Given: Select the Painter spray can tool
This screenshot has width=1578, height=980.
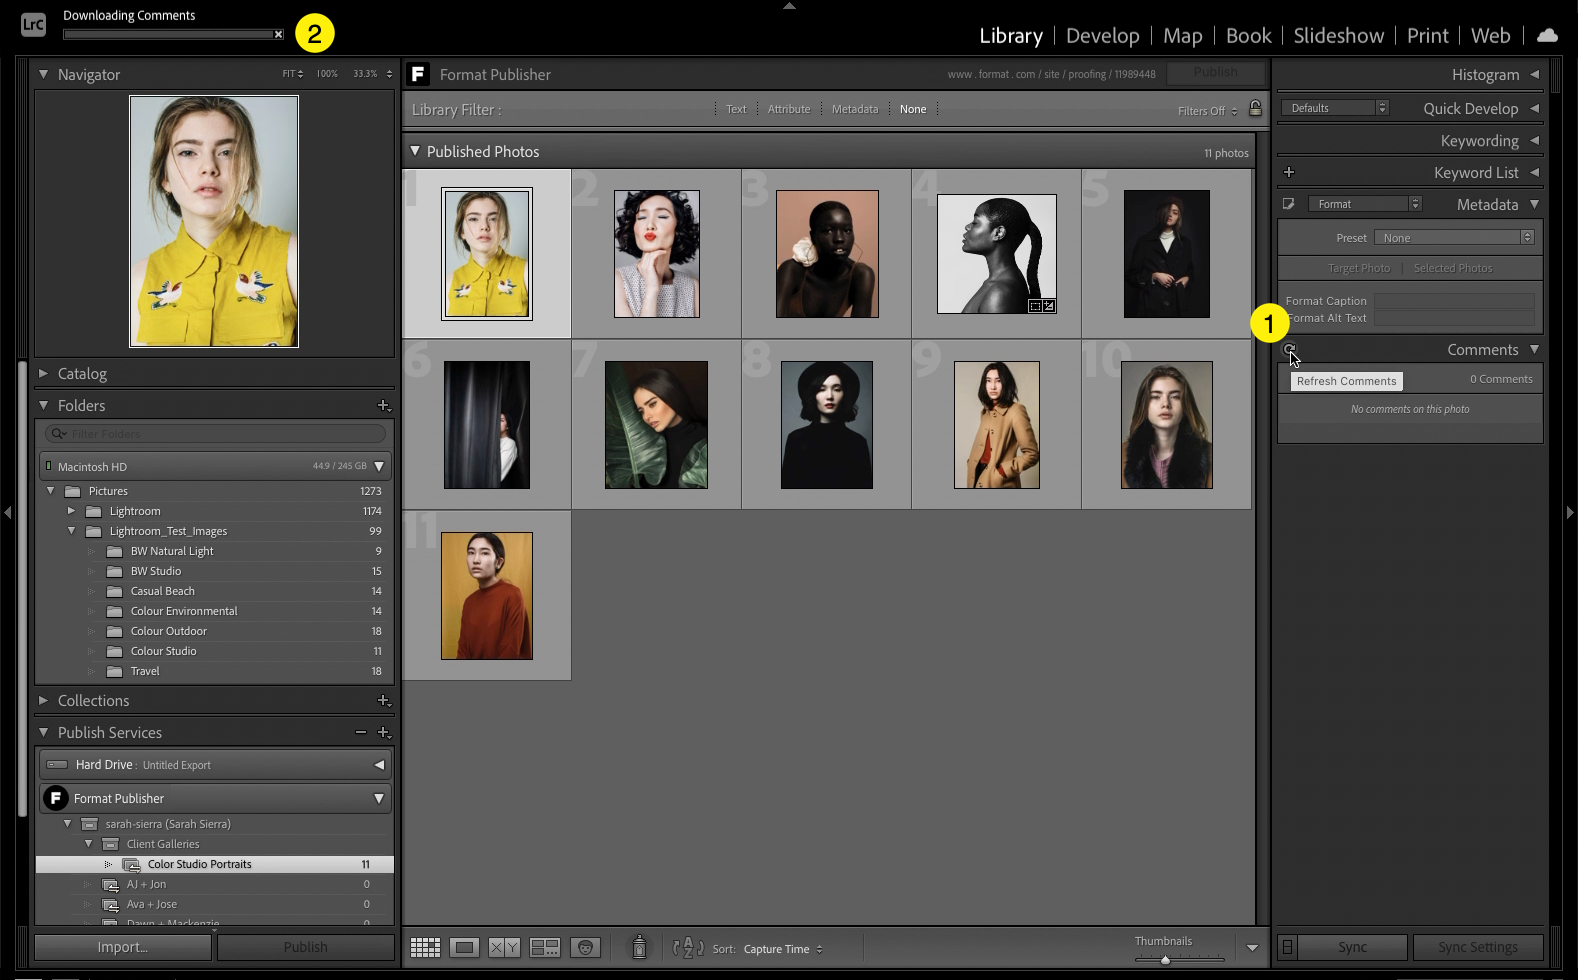Looking at the screenshot, I should pyautogui.click(x=639, y=947).
